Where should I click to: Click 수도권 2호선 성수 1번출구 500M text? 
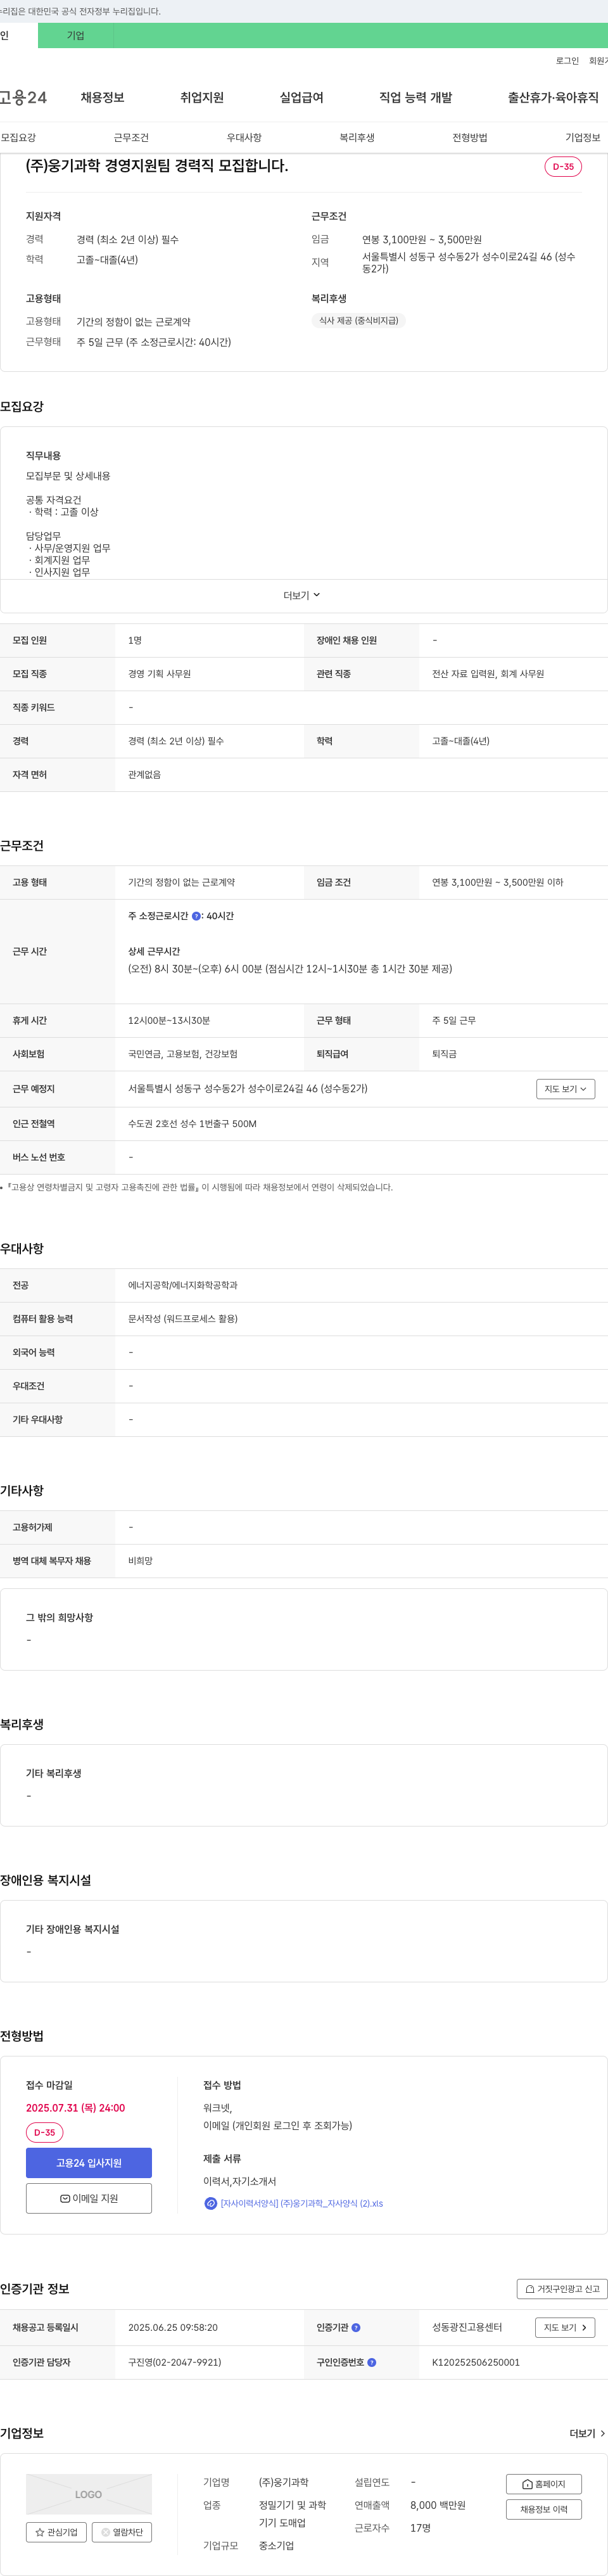tap(192, 1123)
